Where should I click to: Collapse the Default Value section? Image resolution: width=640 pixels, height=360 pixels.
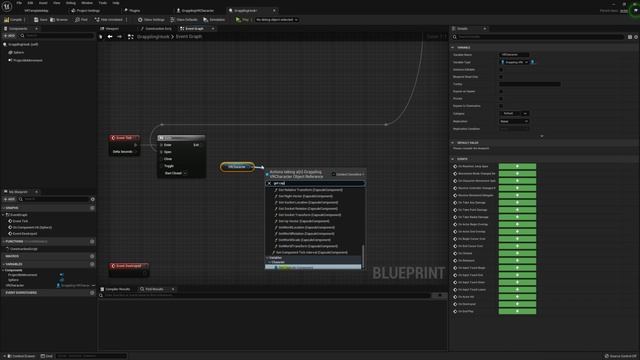453,143
